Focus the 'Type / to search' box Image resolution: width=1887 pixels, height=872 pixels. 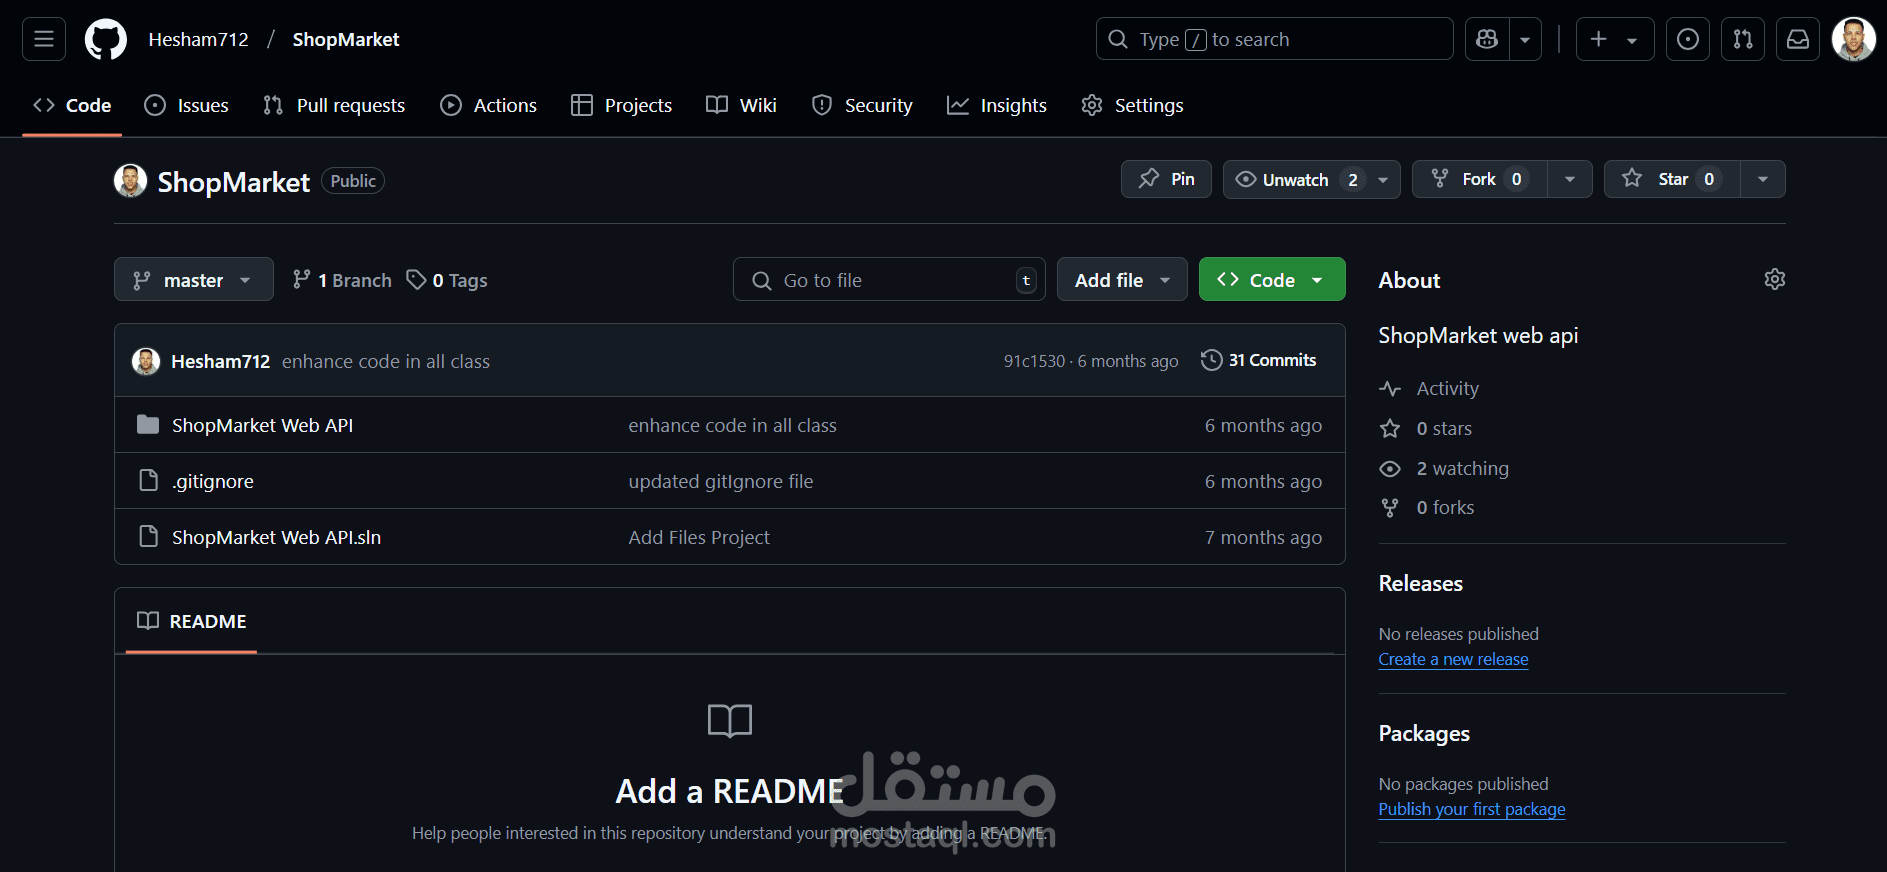(1275, 39)
